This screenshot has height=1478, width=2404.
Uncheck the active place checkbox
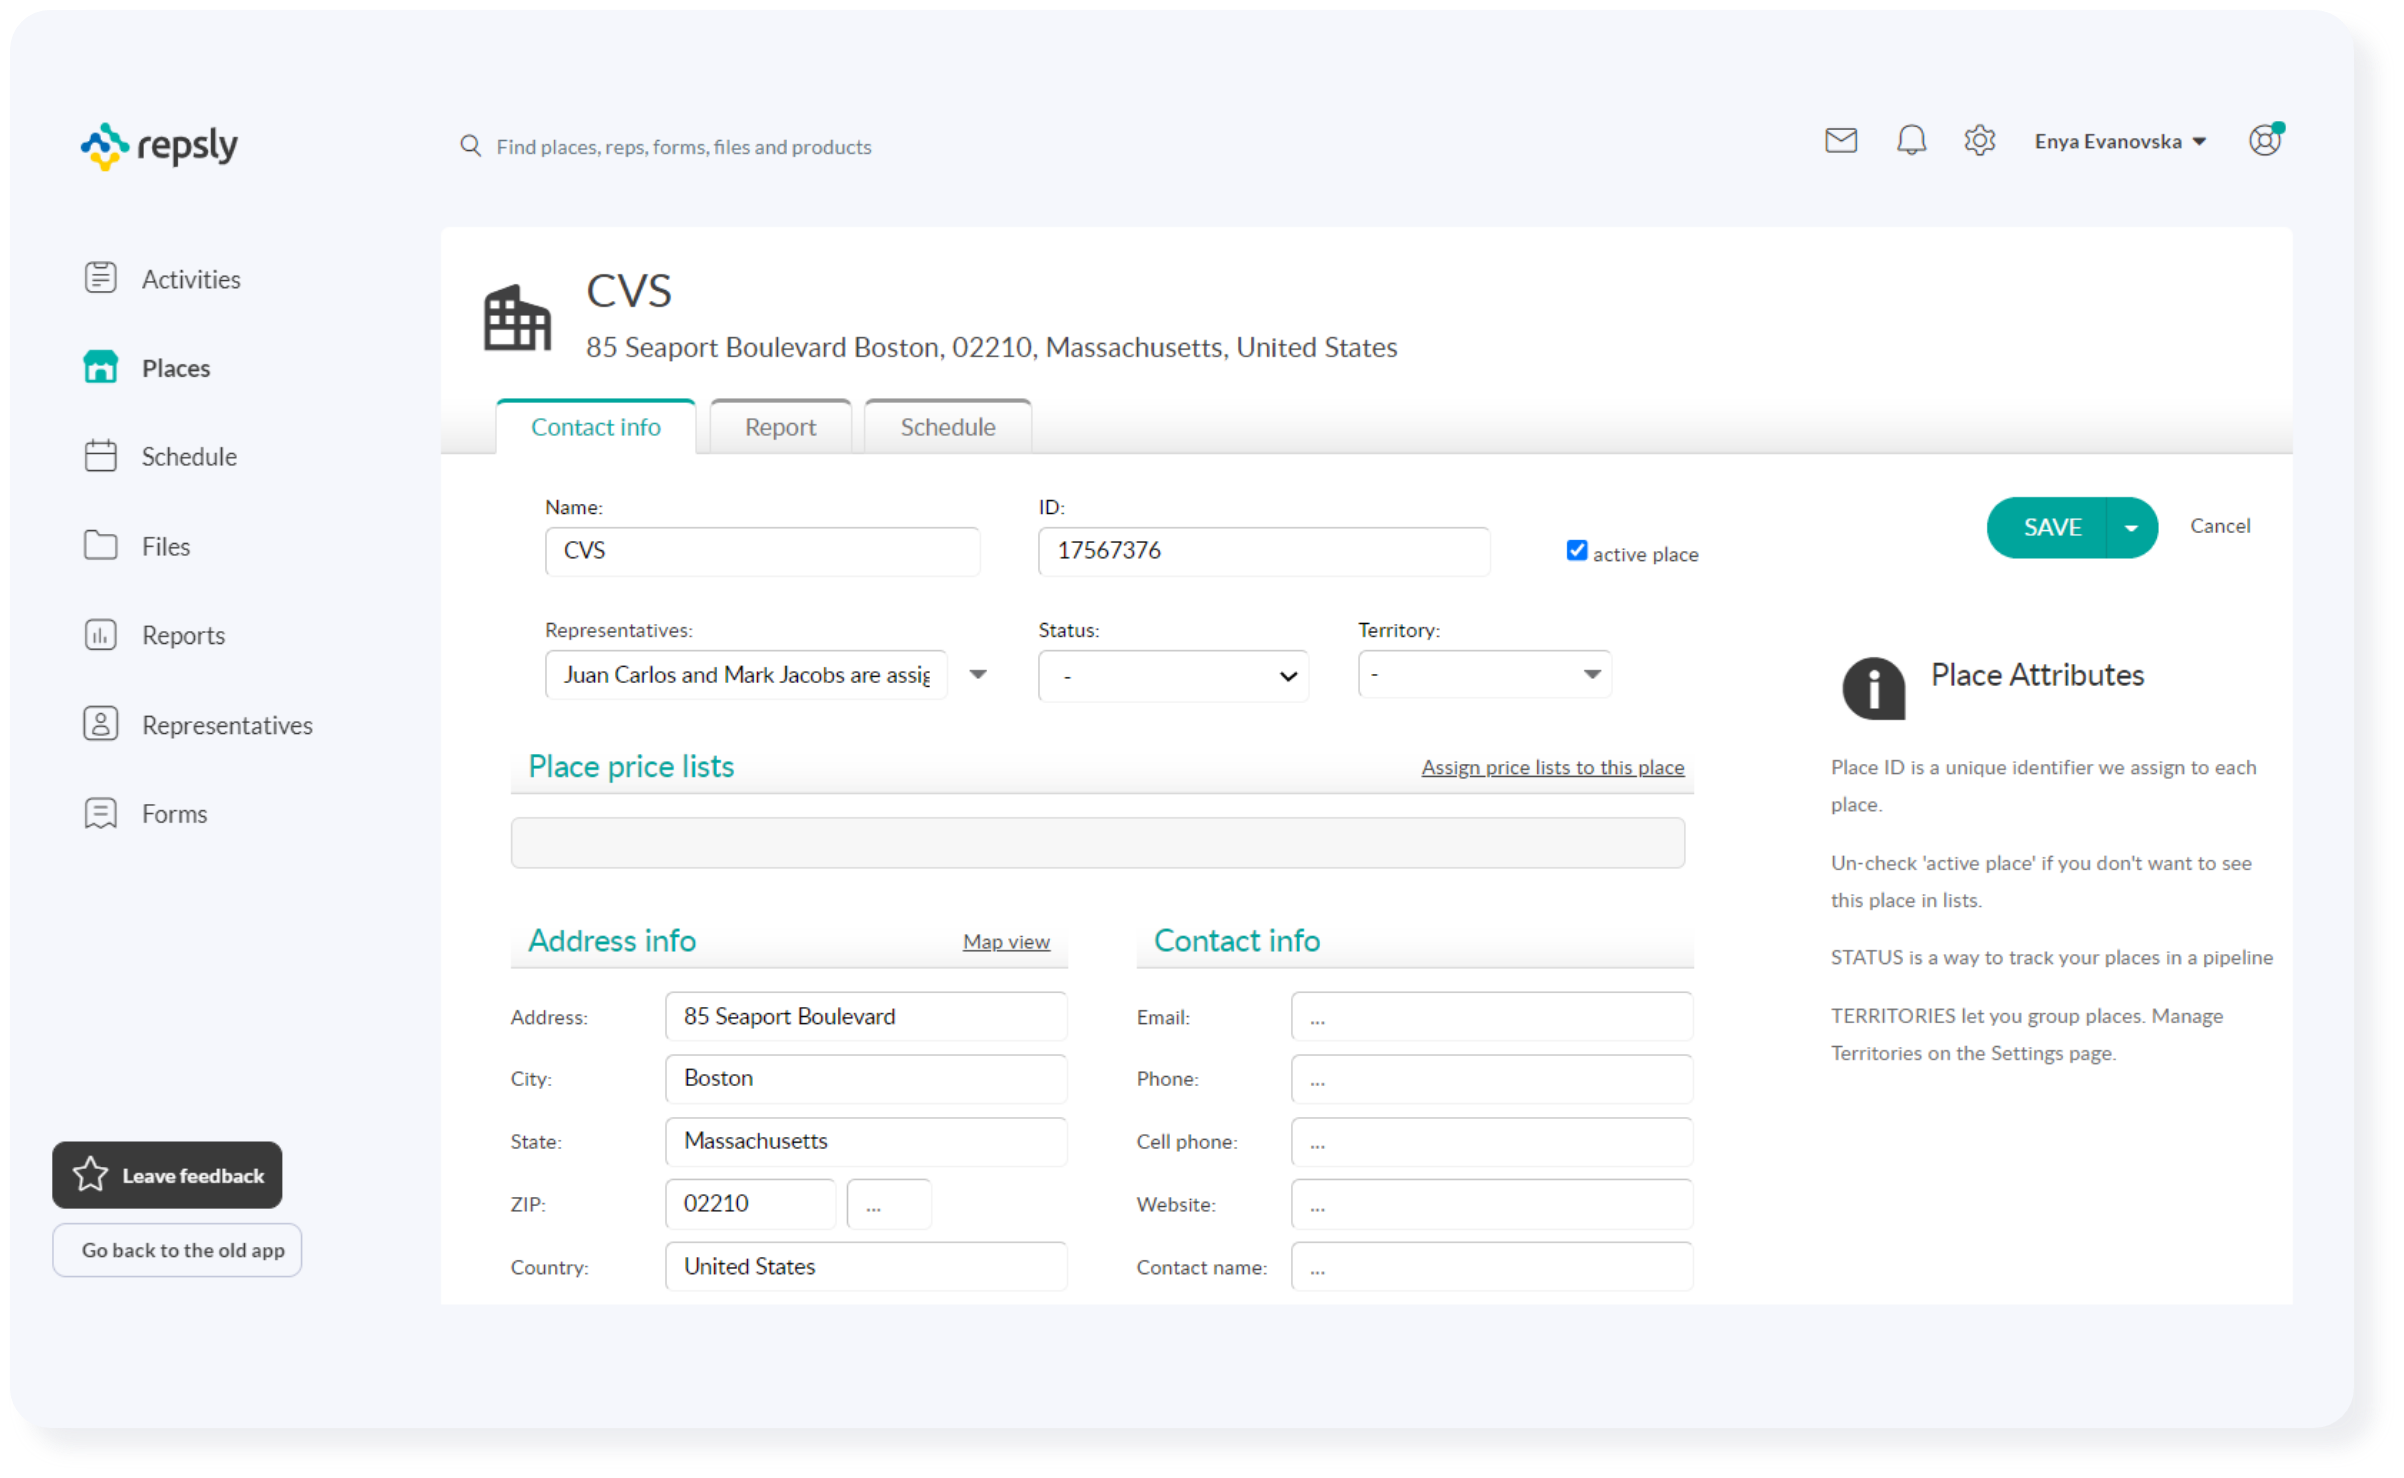(1577, 550)
